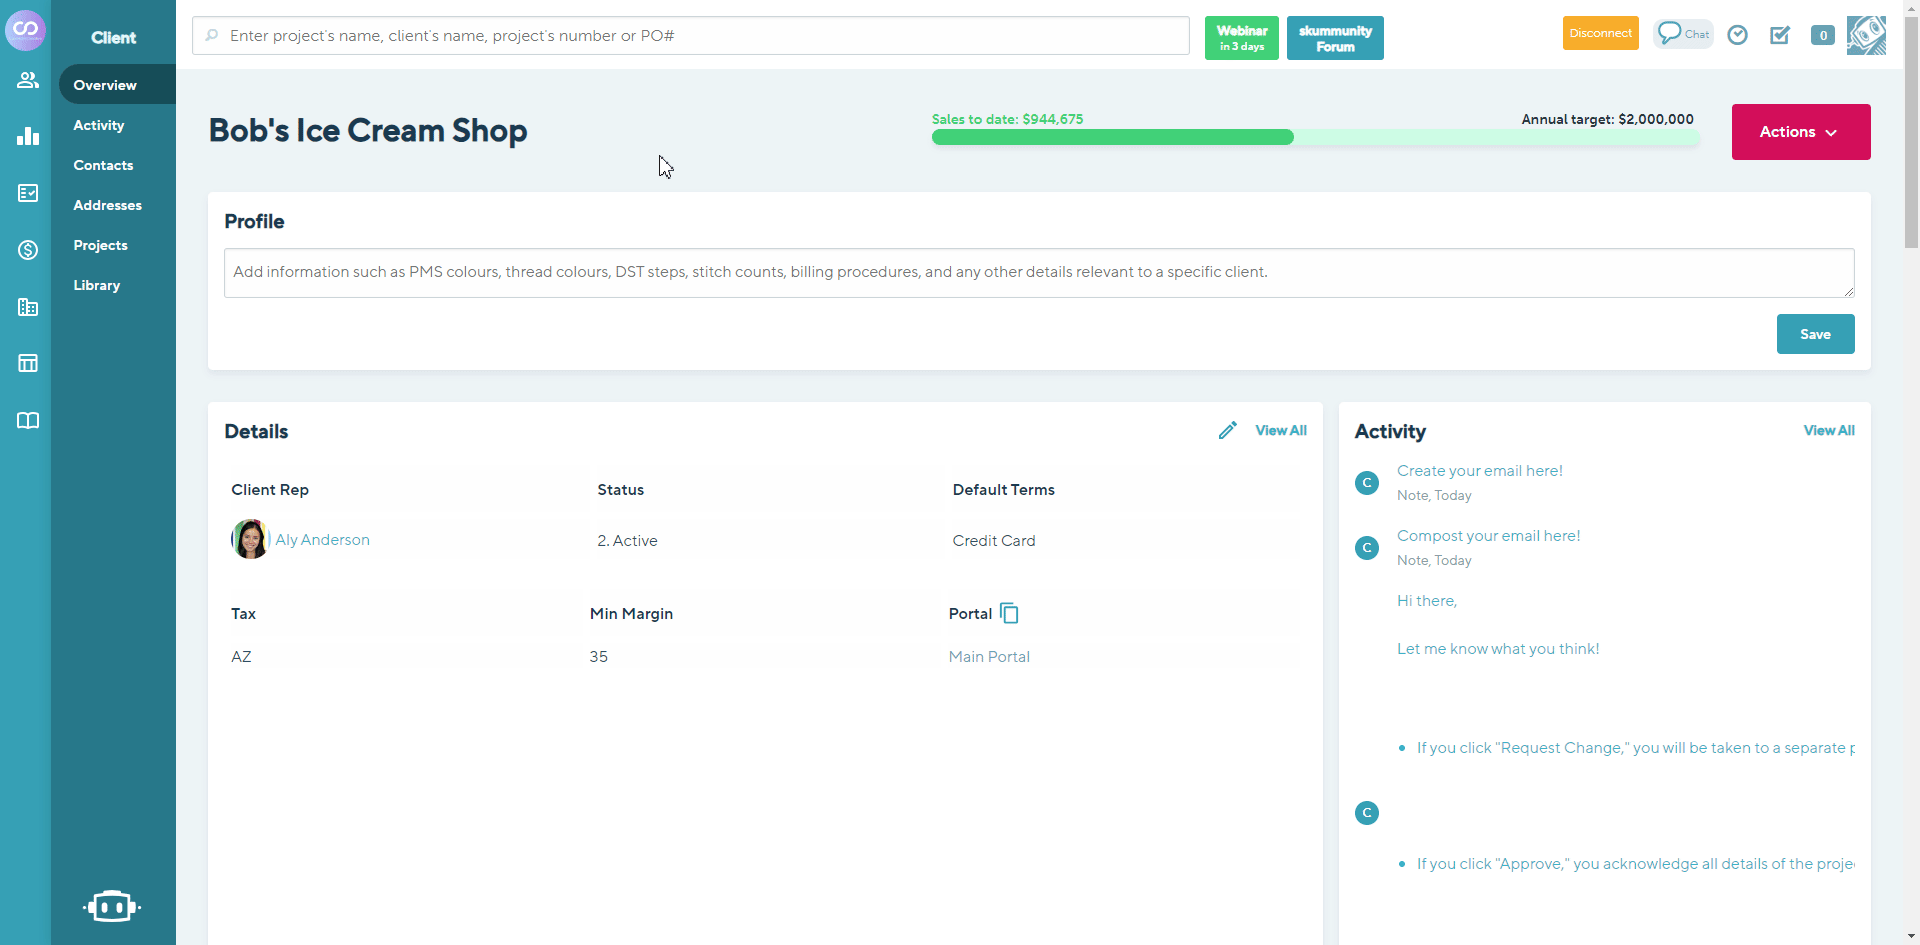Click the robot icon at sidebar bottom
Viewport: 1920px width, 945px height.
tap(112, 906)
